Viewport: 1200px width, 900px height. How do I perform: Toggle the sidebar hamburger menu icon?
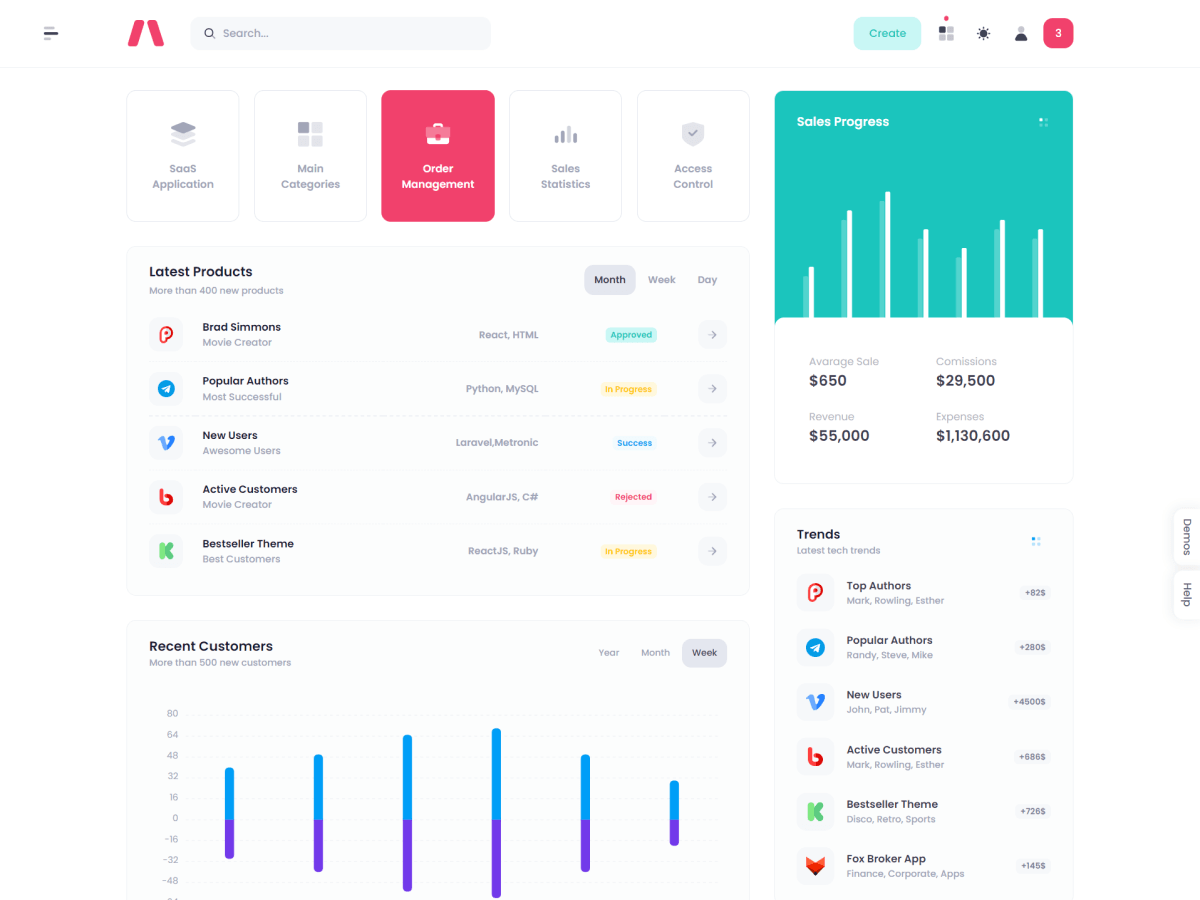(x=51, y=33)
